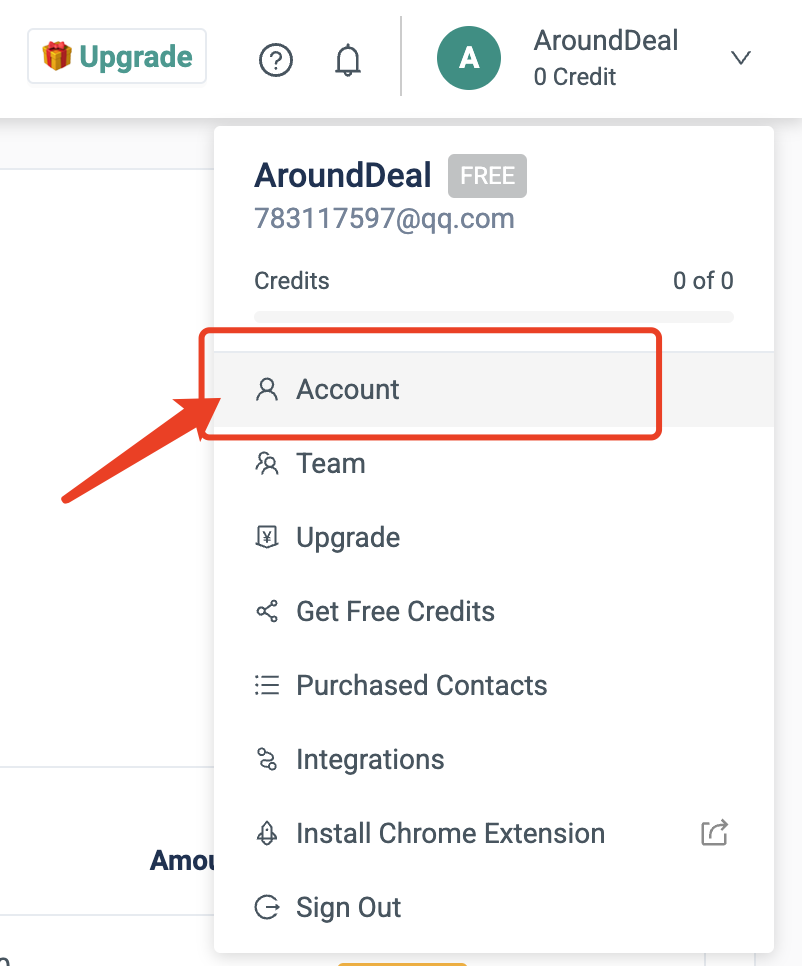802x966 pixels.
Task: Select Account menu item
Action: tap(348, 389)
